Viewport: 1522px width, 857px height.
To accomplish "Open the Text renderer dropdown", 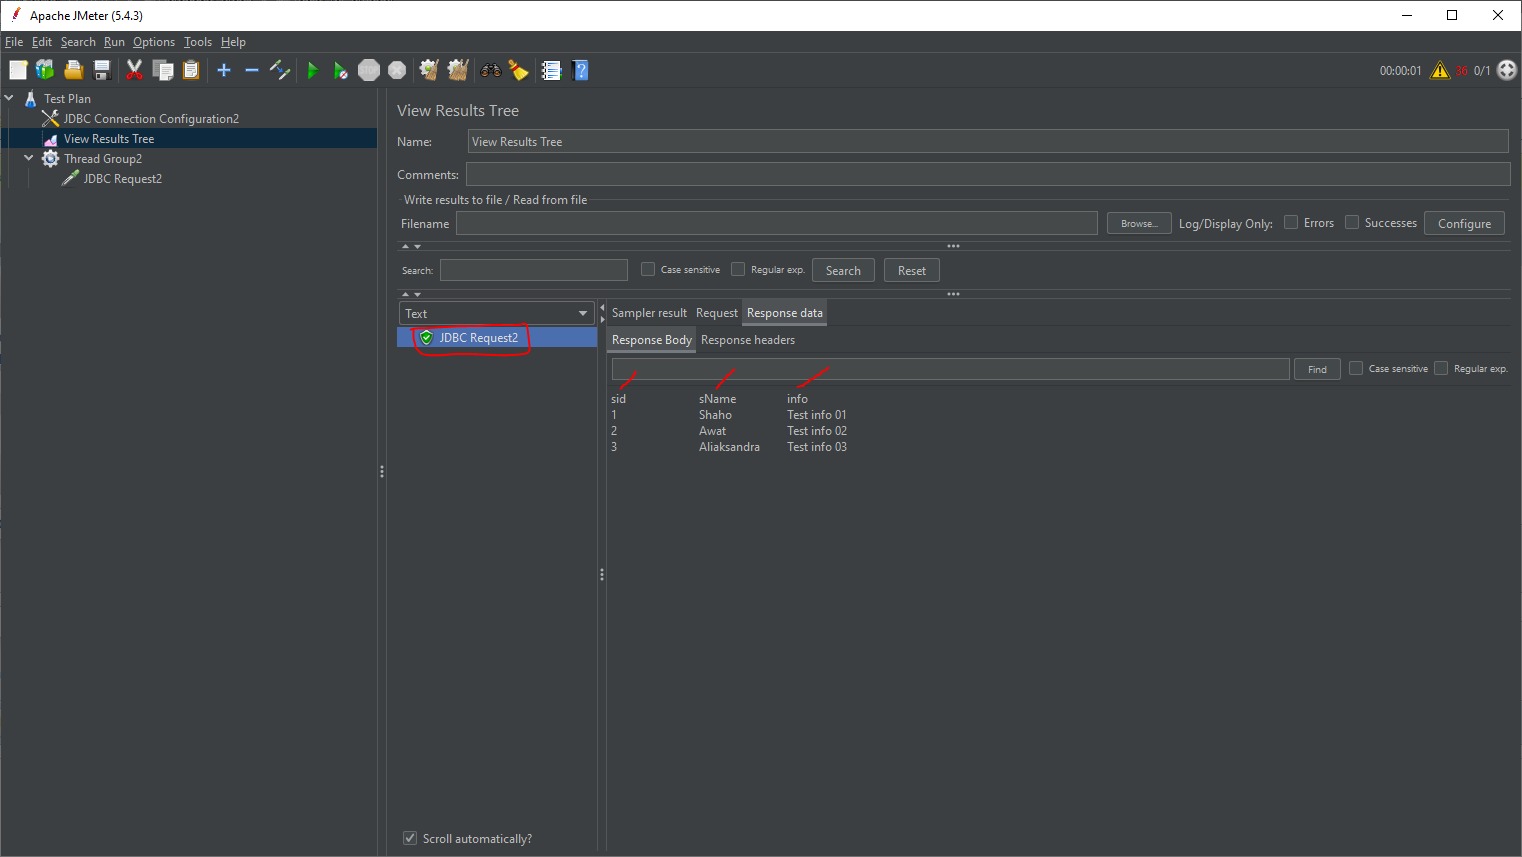I will click(497, 313).
